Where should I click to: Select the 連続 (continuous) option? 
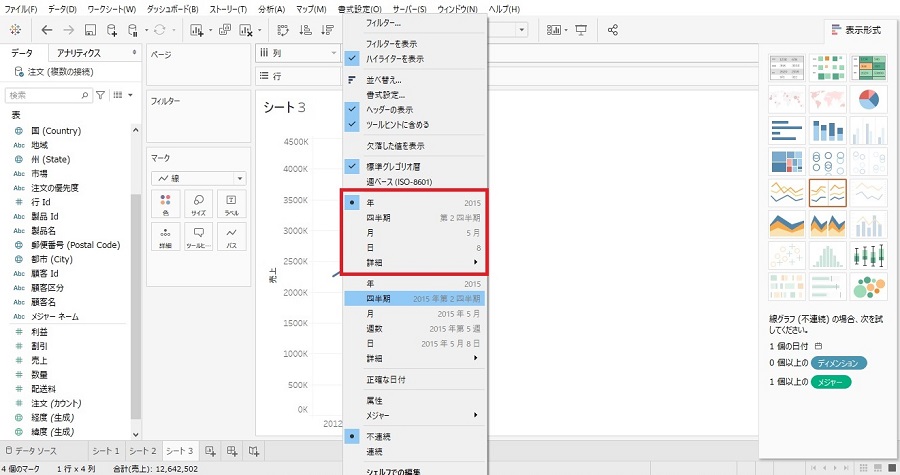tap(376, 451)
